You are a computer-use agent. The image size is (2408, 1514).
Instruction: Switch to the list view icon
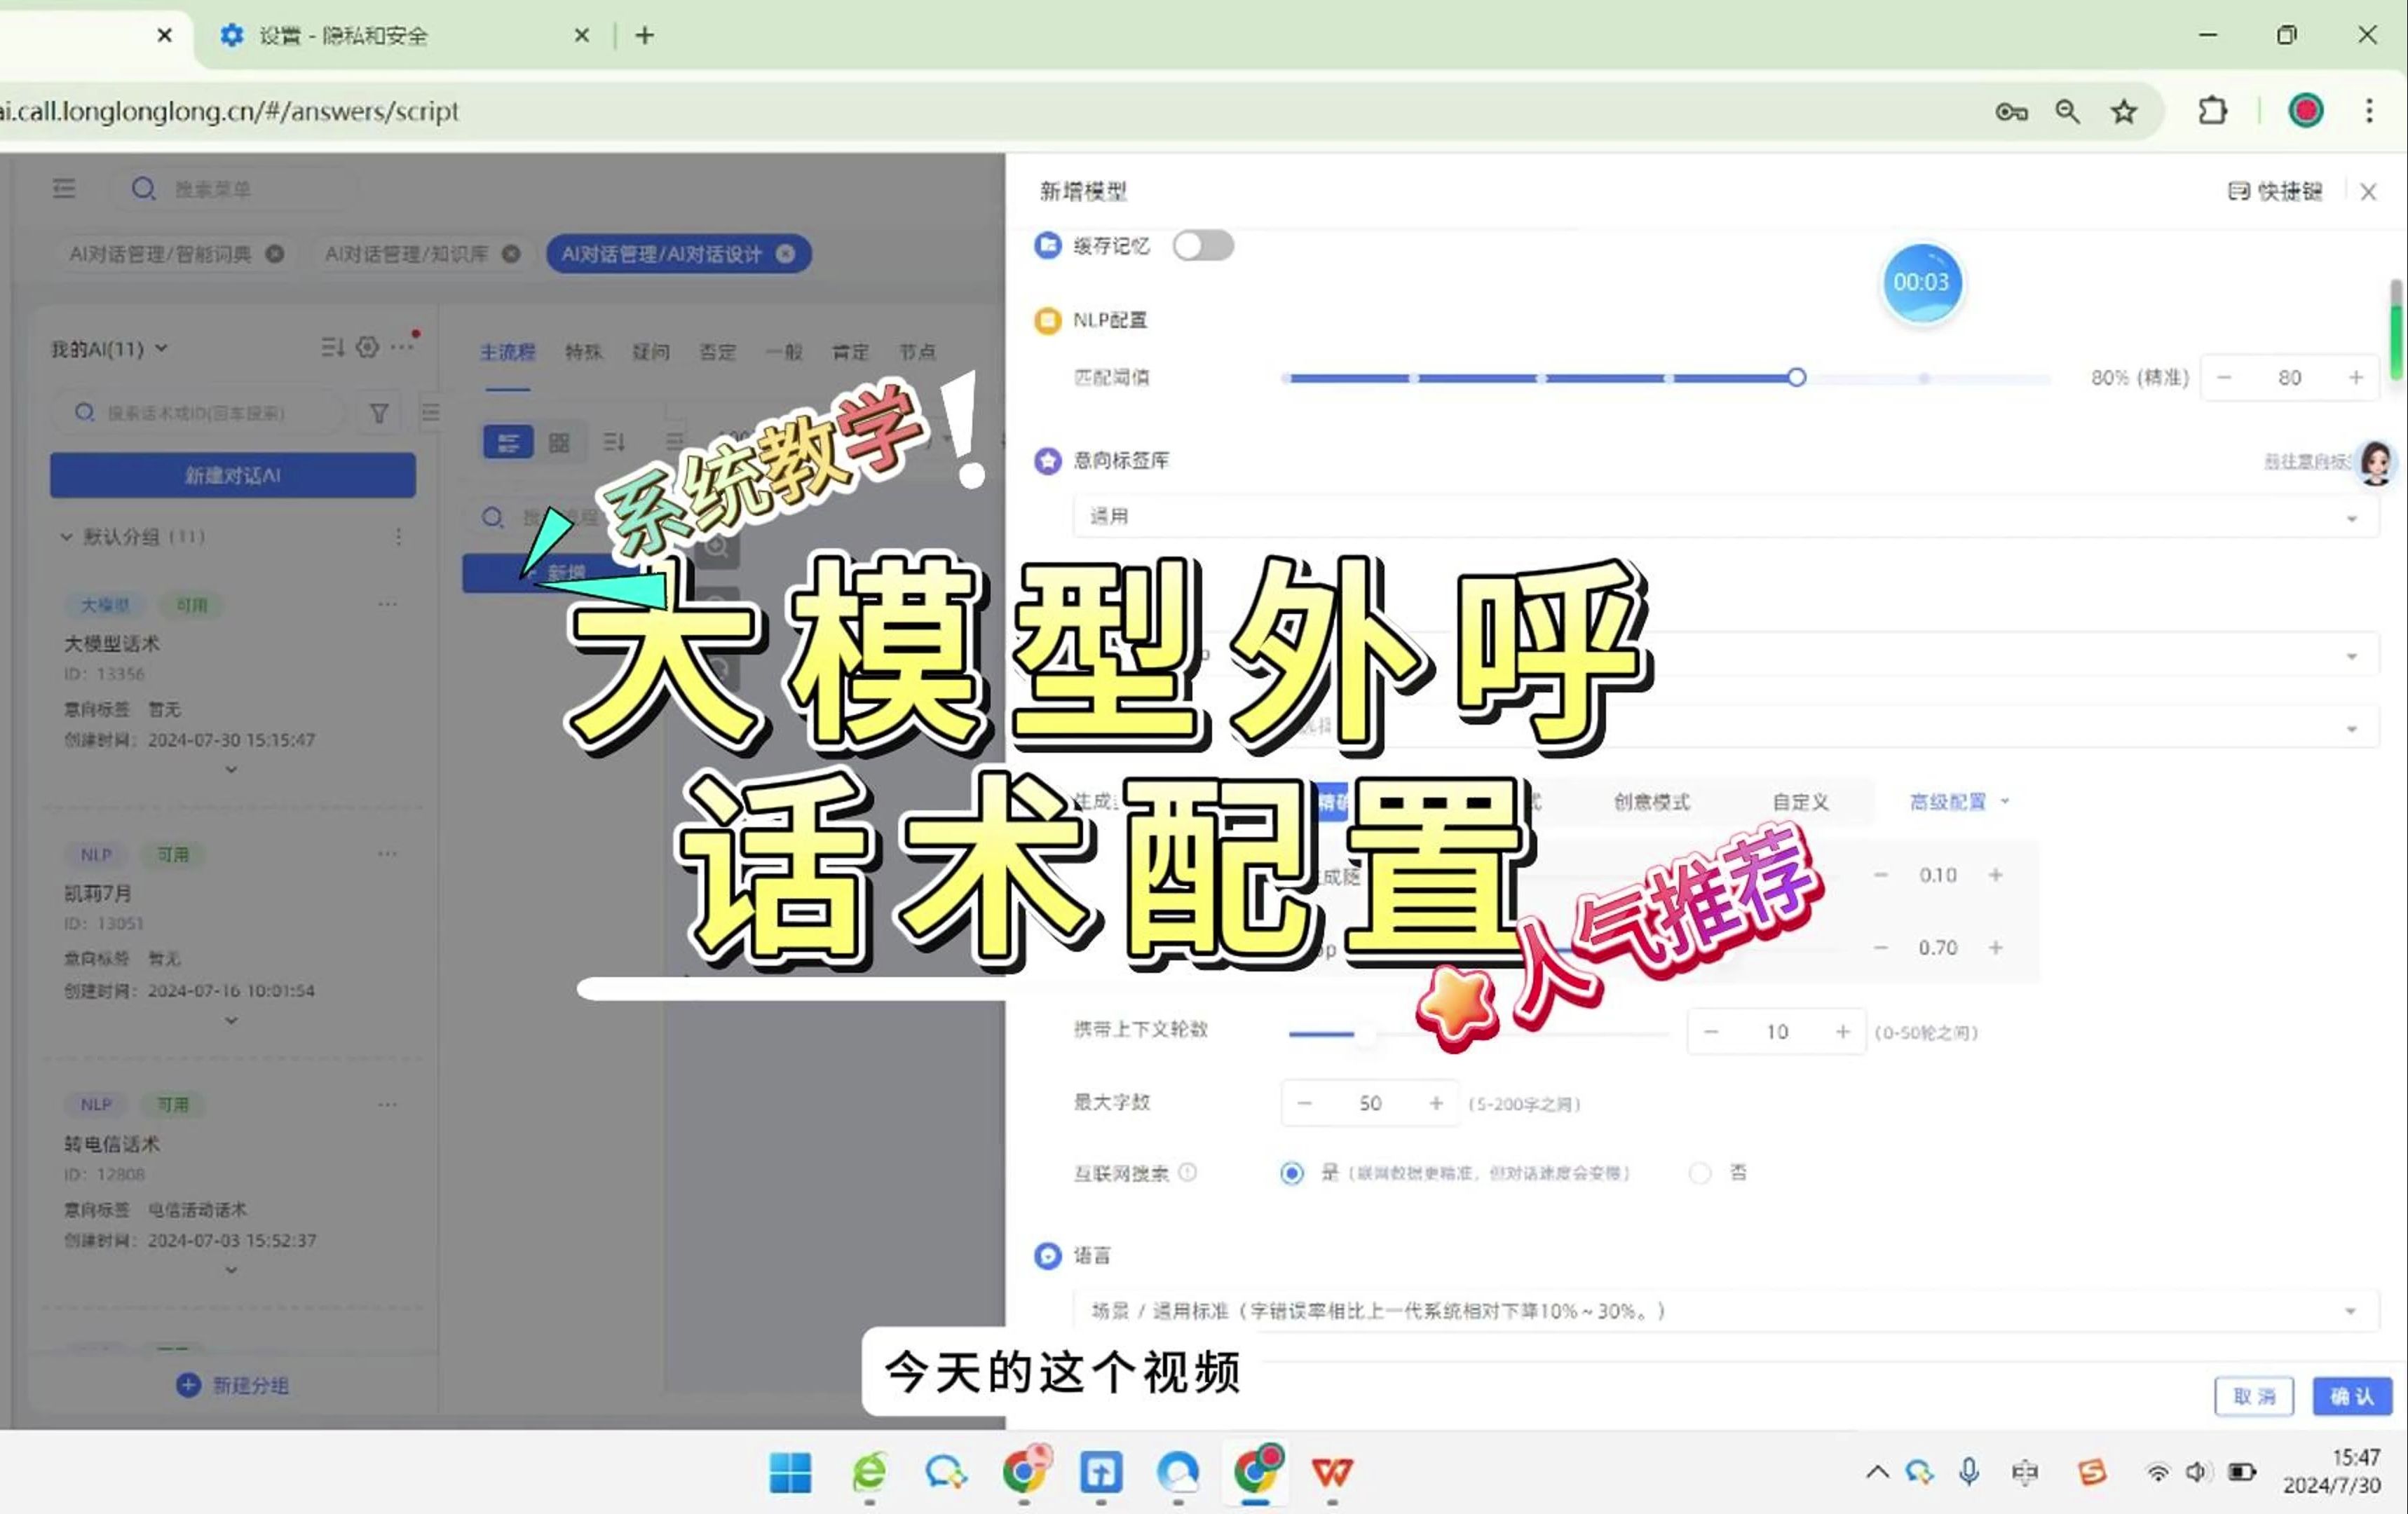[508, 442]
